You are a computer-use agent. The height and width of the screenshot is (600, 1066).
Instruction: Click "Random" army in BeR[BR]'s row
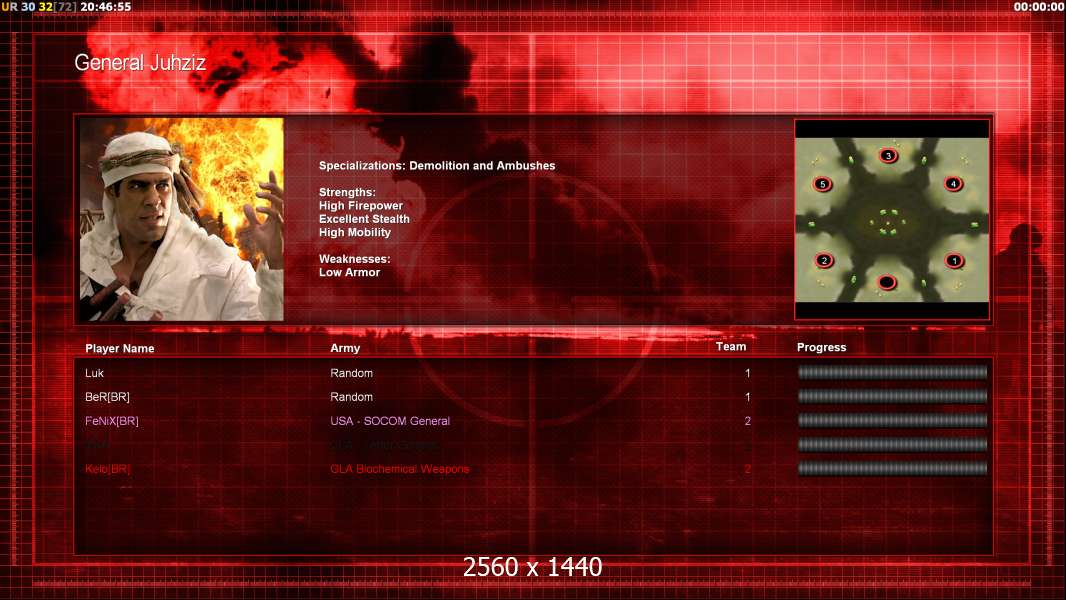click(351, 397)
